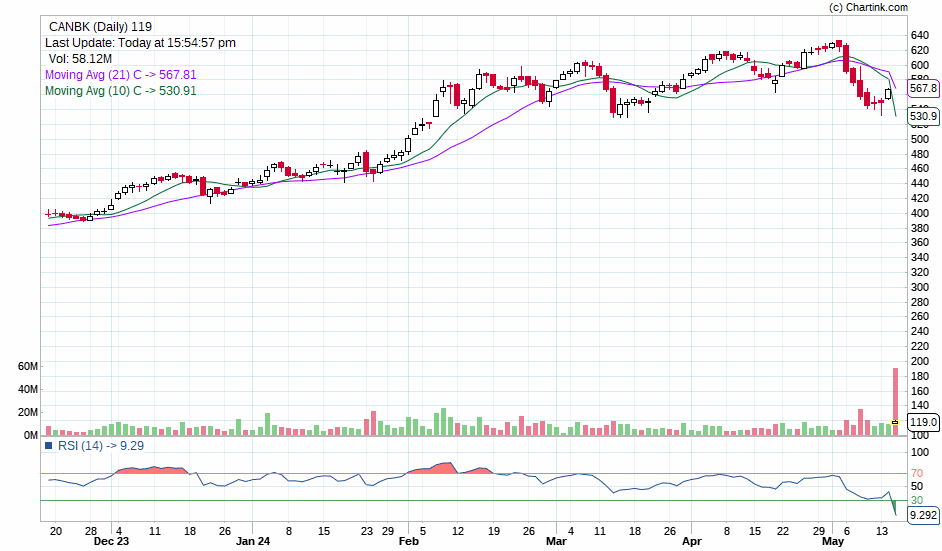Click the Feb month axis label
942x551 pixels.
point(409,541)
